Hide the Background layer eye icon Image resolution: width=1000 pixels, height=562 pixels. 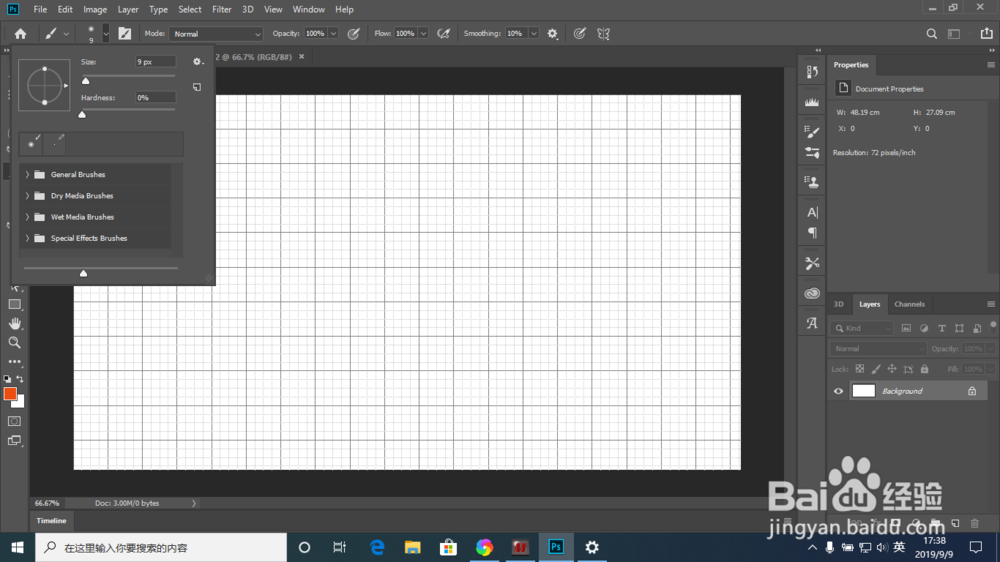tap(838, 391)
